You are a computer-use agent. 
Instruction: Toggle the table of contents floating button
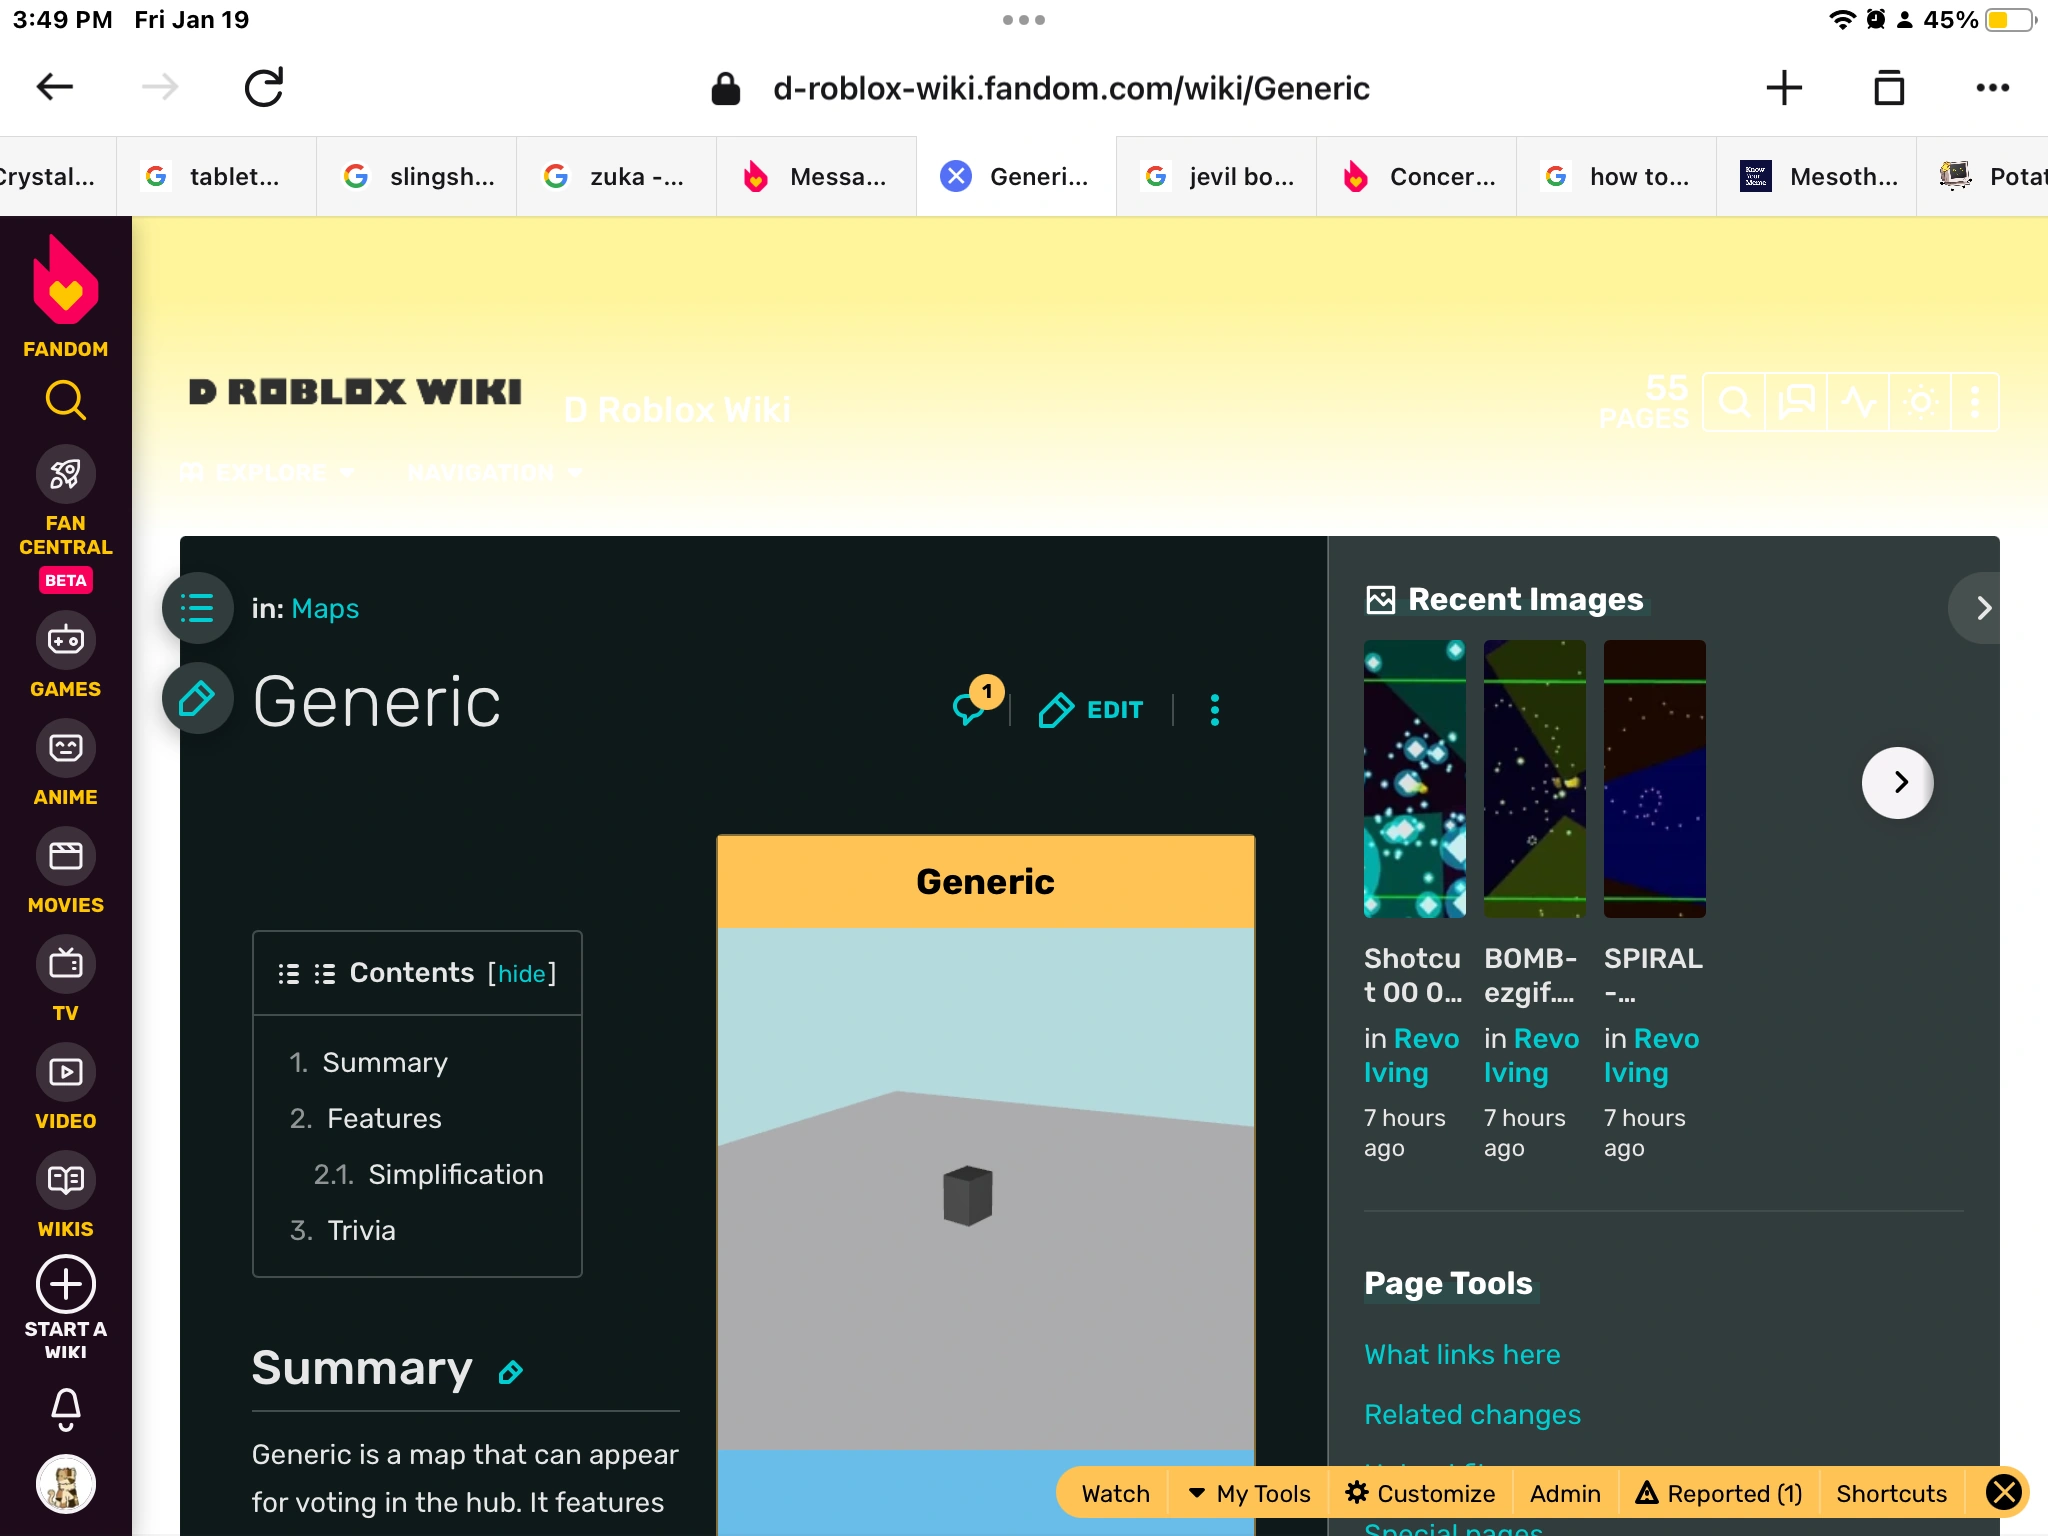[x=197, y=608]
